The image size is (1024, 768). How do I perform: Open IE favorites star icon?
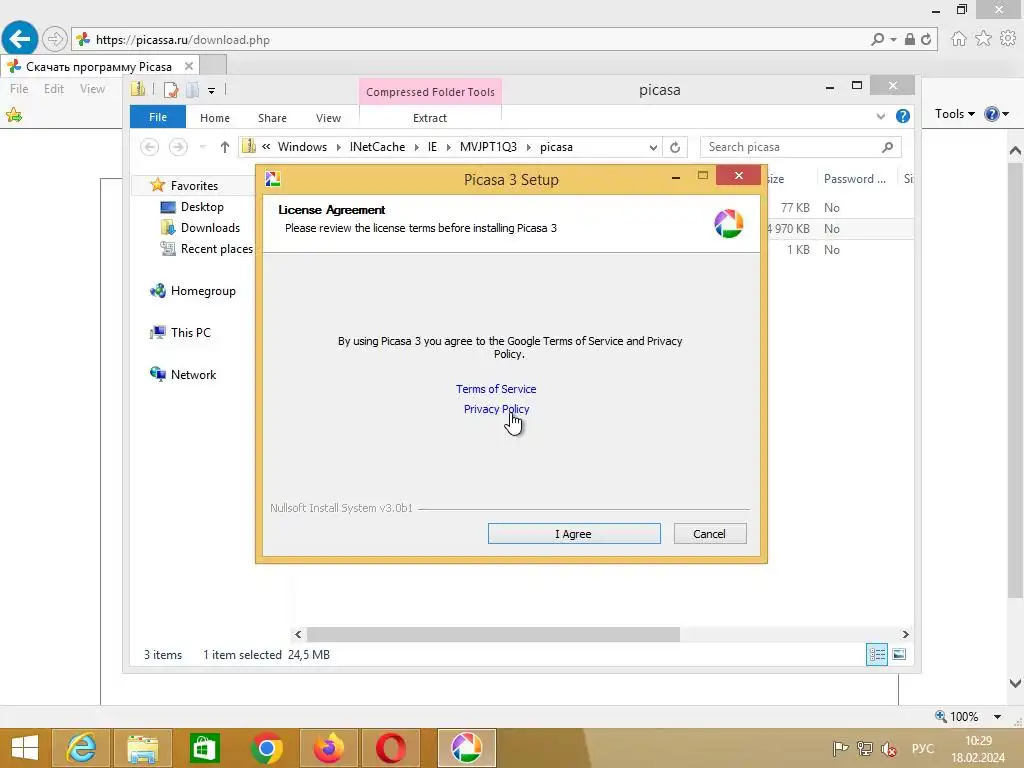tap(984, 39)
